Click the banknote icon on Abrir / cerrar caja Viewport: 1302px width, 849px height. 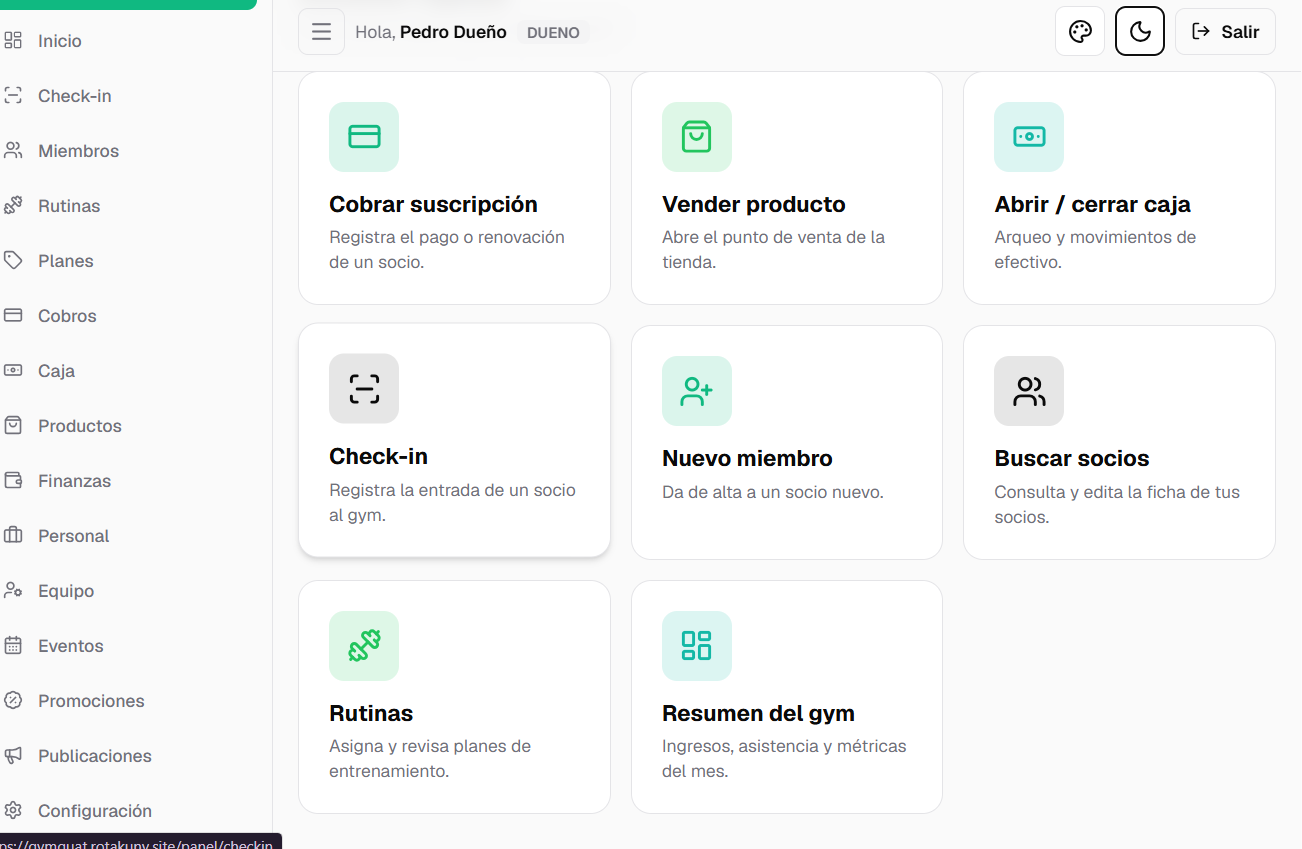[1029, 137]
